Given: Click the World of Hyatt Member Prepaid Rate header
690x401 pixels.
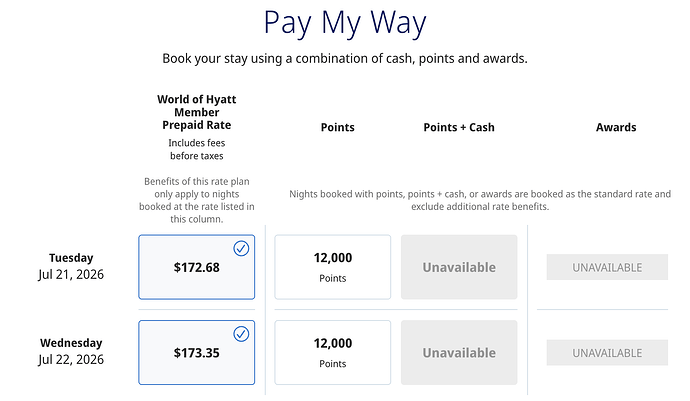Looking at the screenshot, I should (196, 113).
